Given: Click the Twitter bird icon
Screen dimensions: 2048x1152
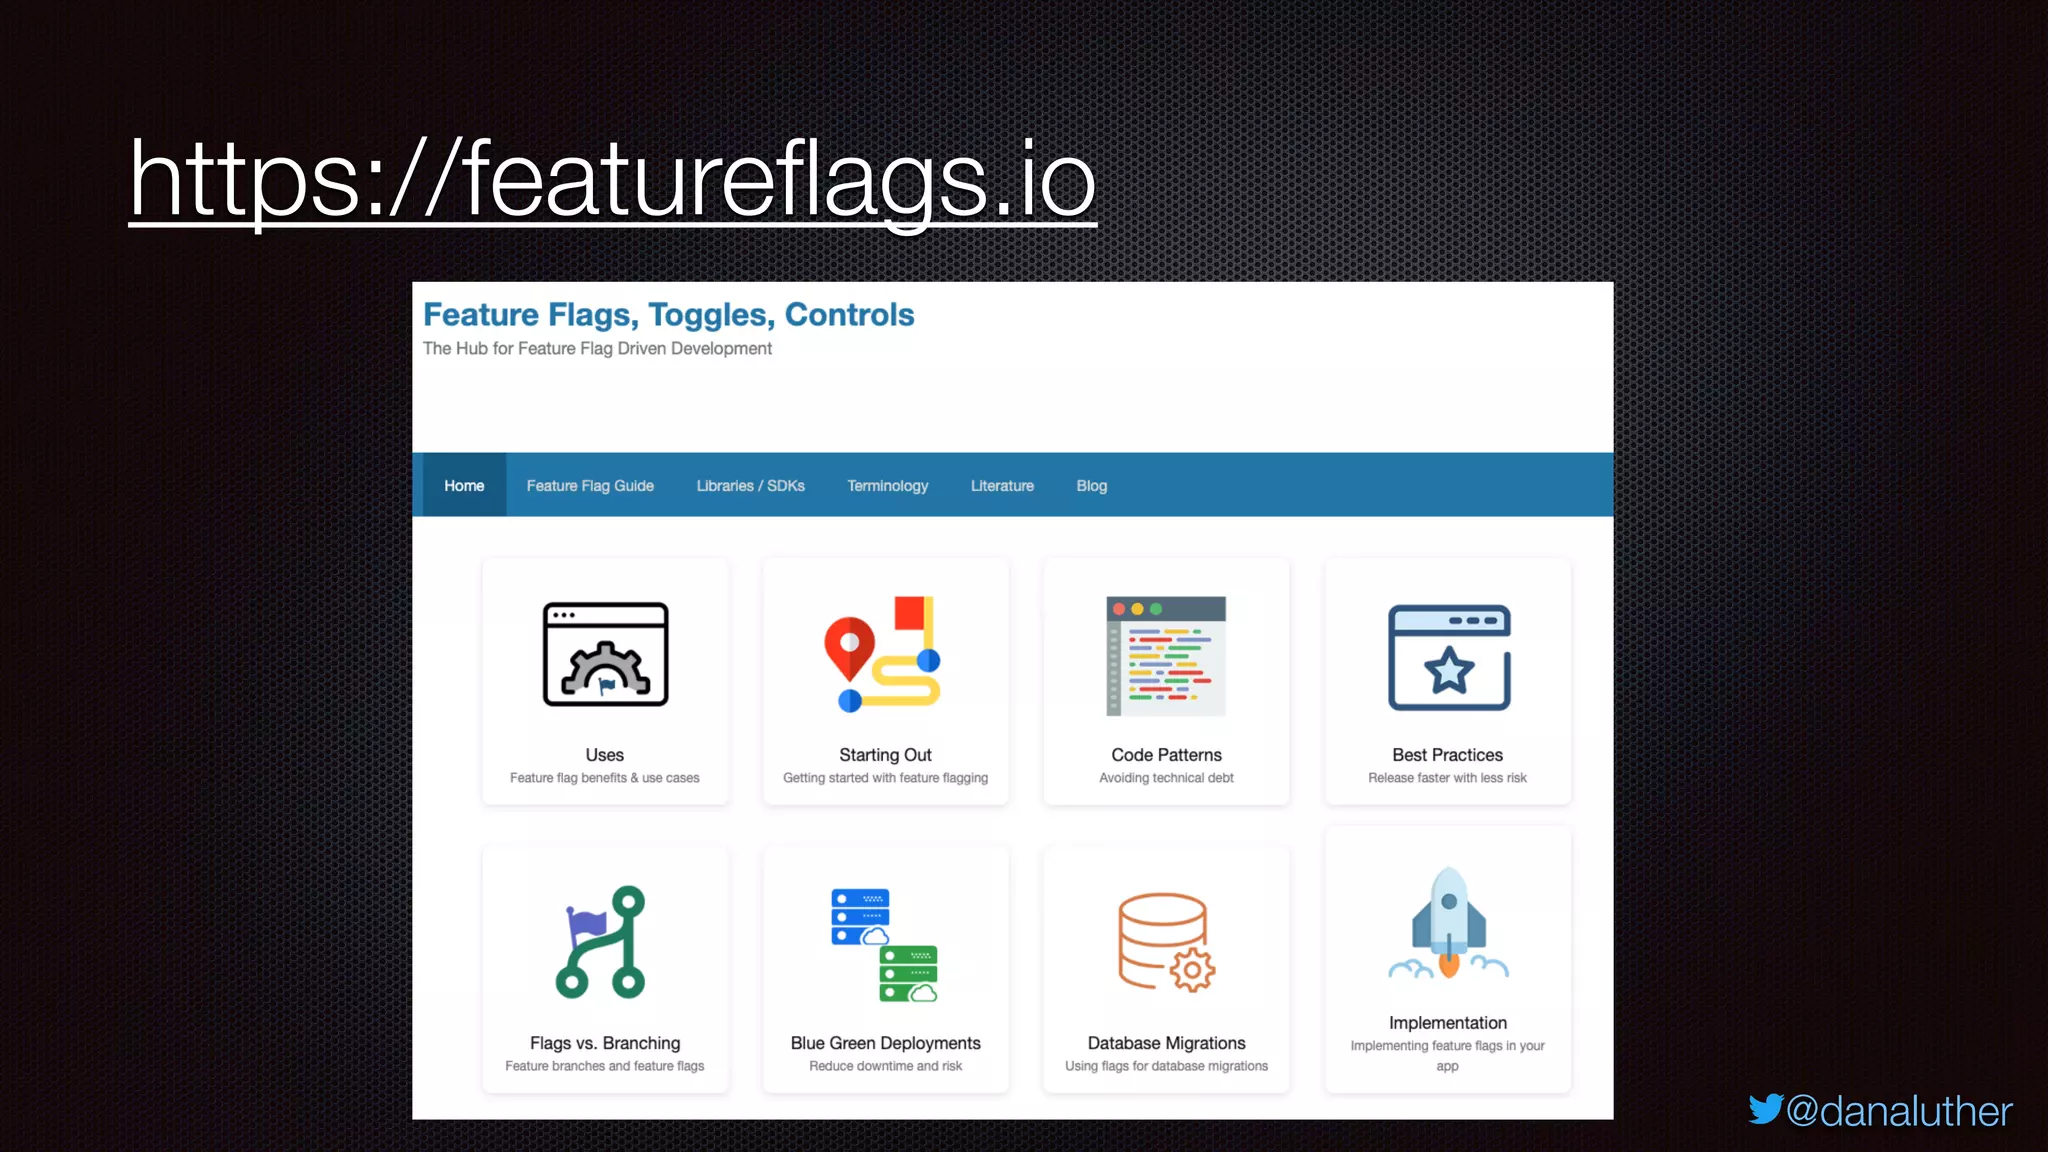Looking at the screenshot, I should pyautogui.click(x=1765, y=1110).
